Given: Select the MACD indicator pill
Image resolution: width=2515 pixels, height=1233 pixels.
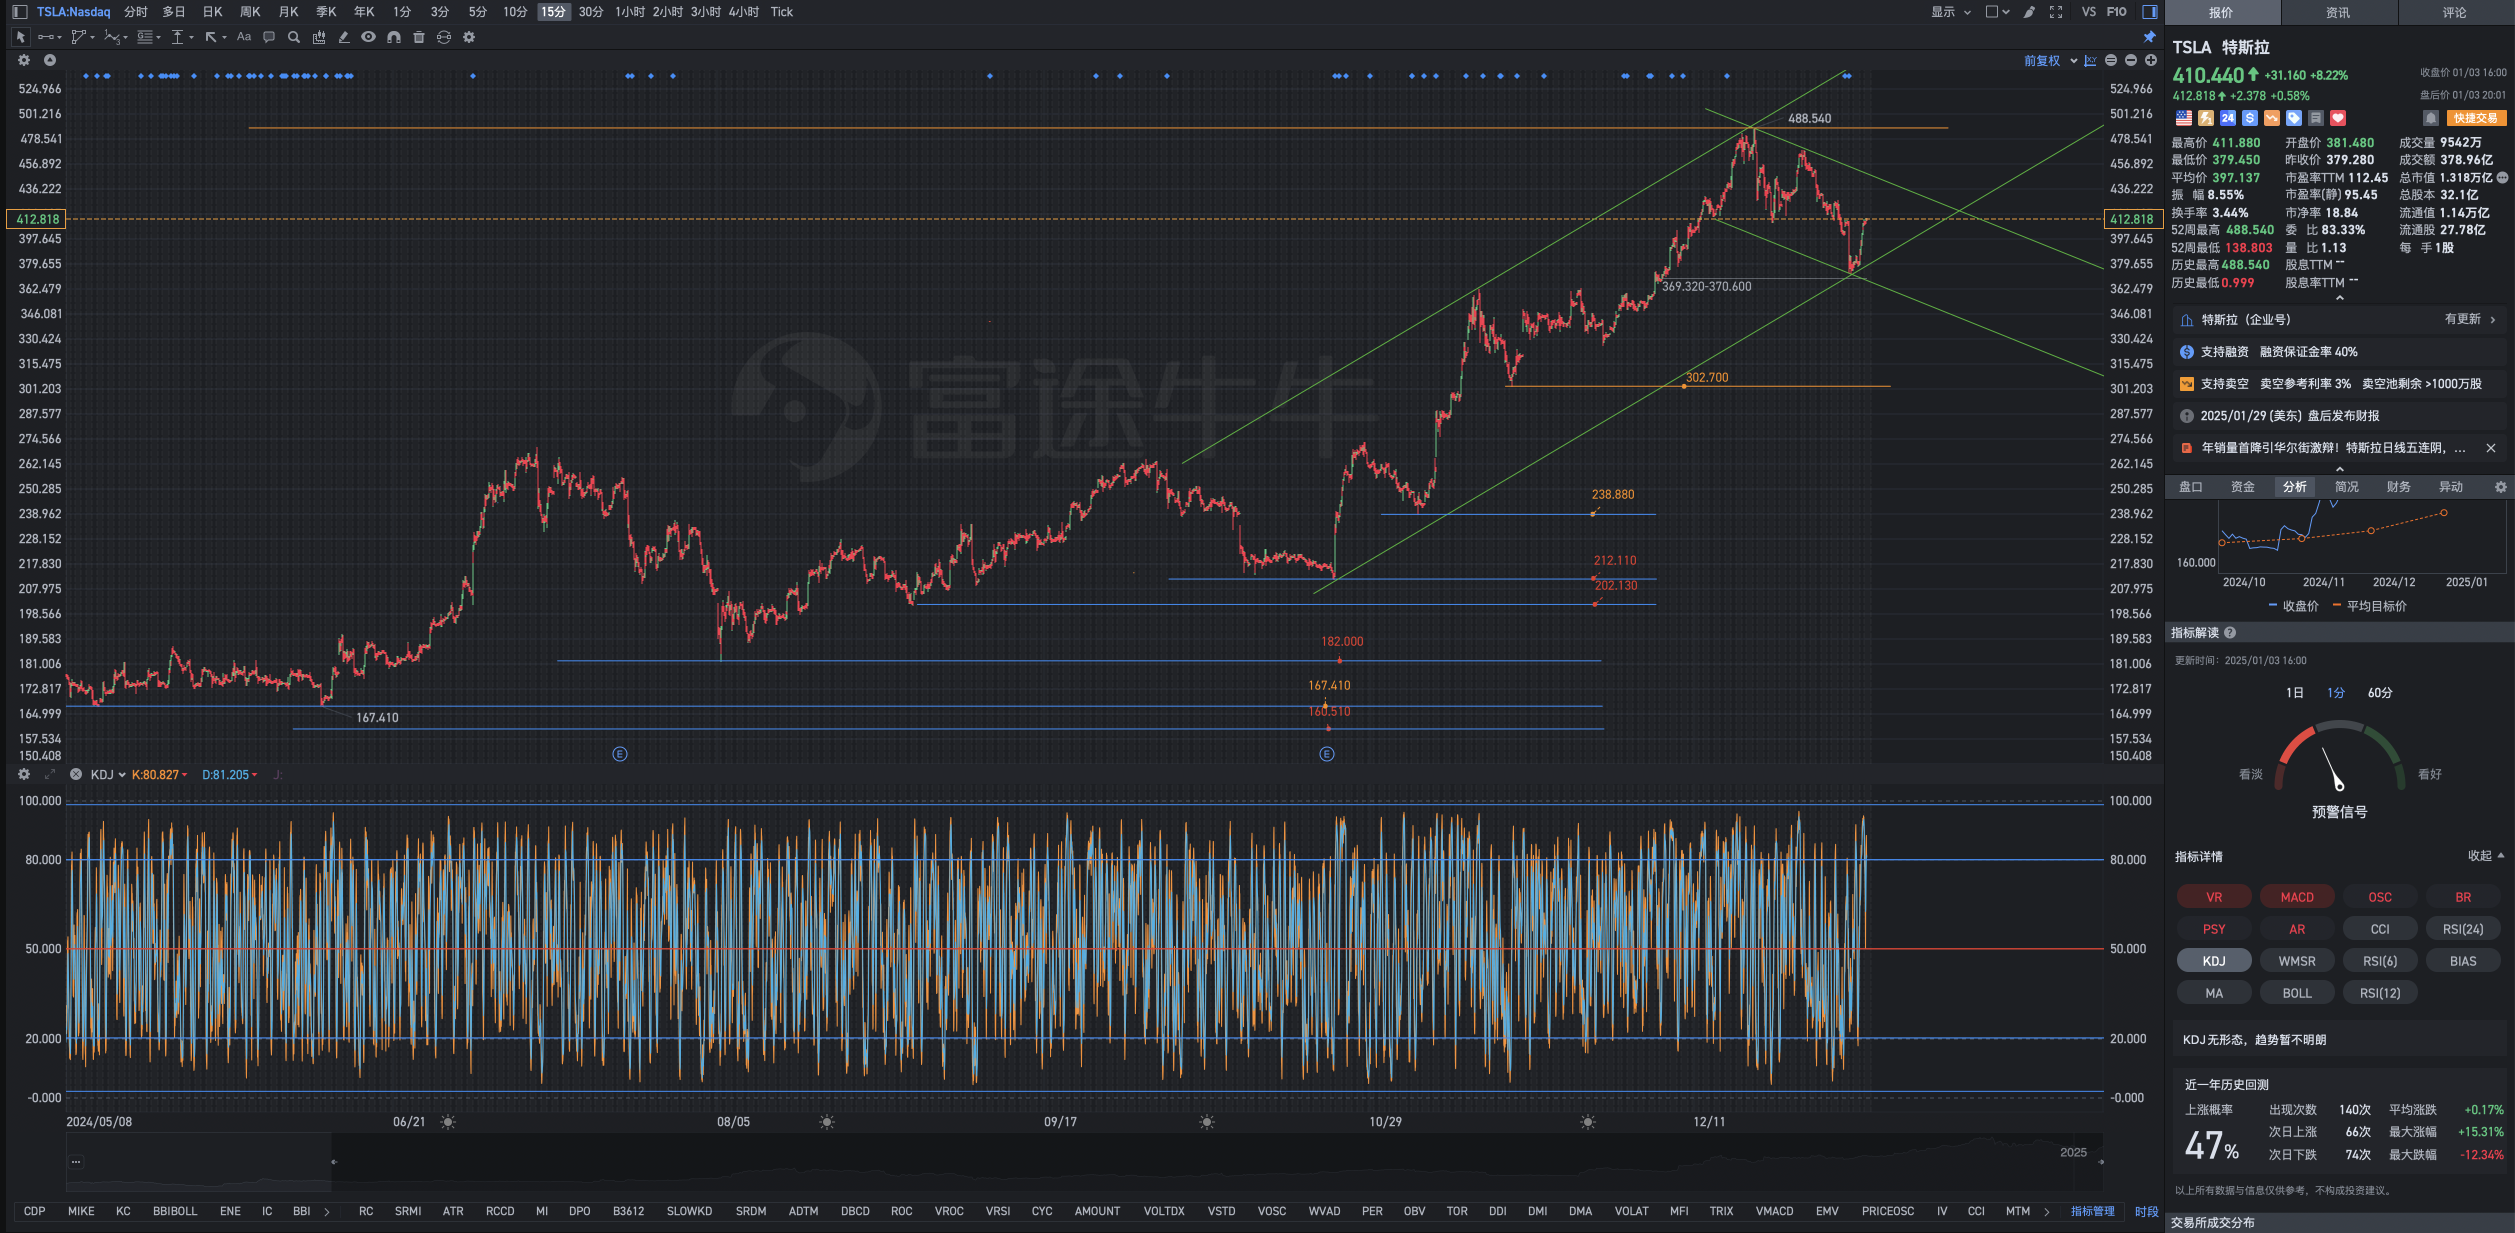Looking at the screenshot, I should click(2297, 897).
